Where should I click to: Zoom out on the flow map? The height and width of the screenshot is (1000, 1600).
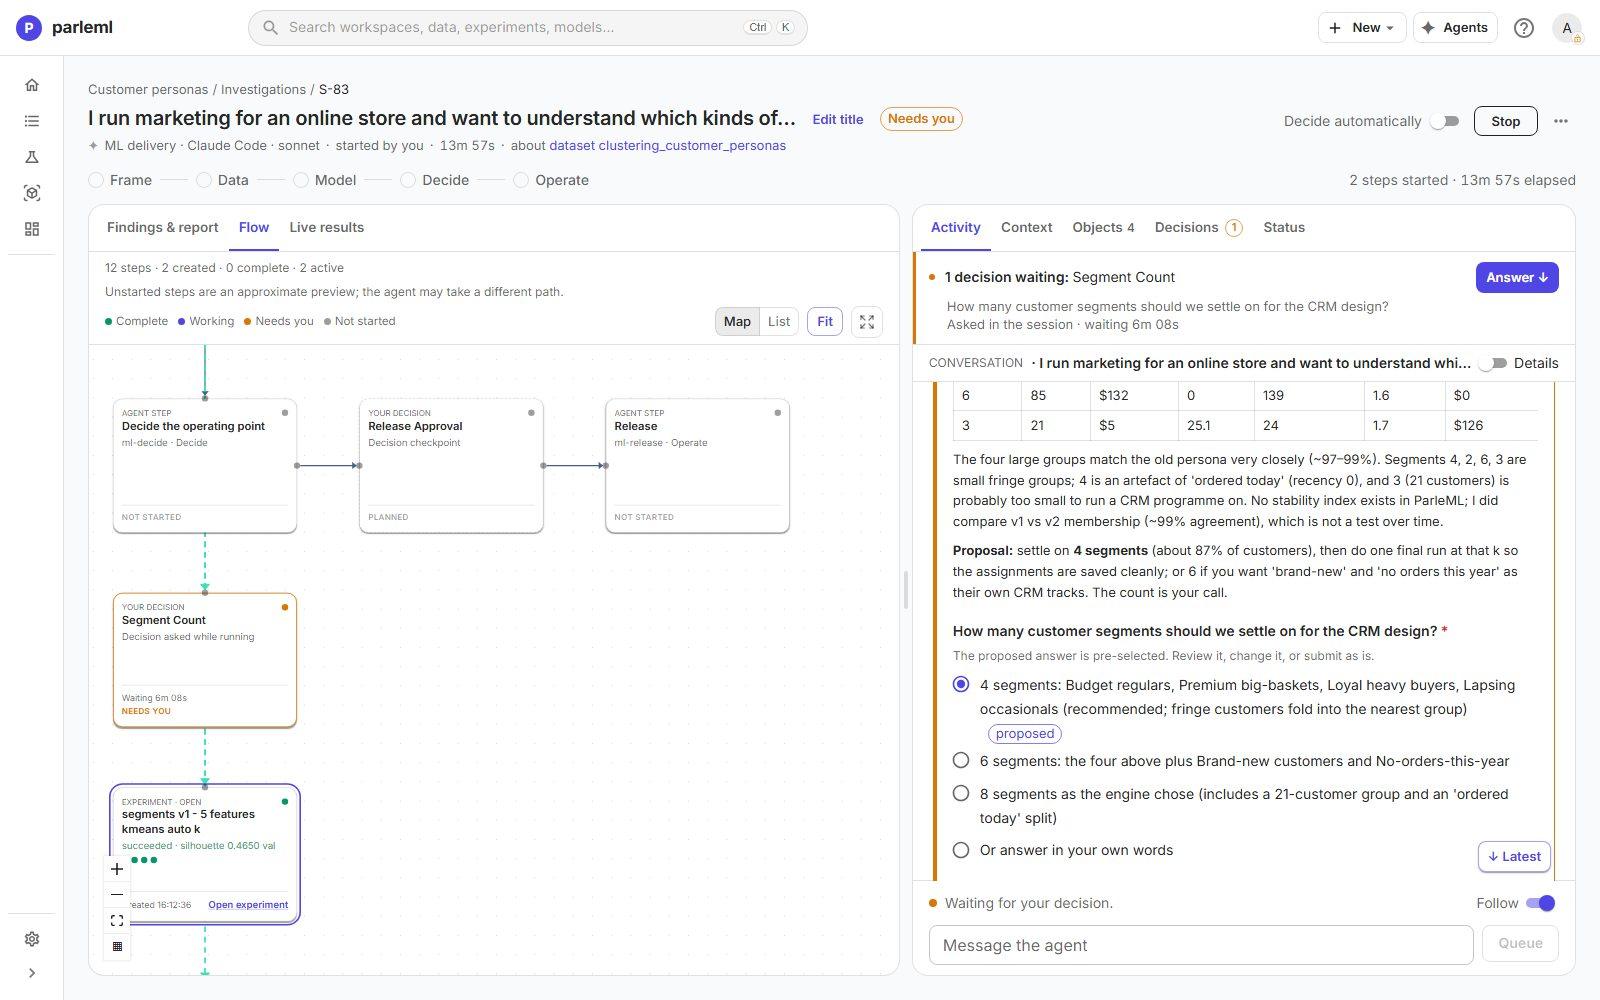point(117,895)
